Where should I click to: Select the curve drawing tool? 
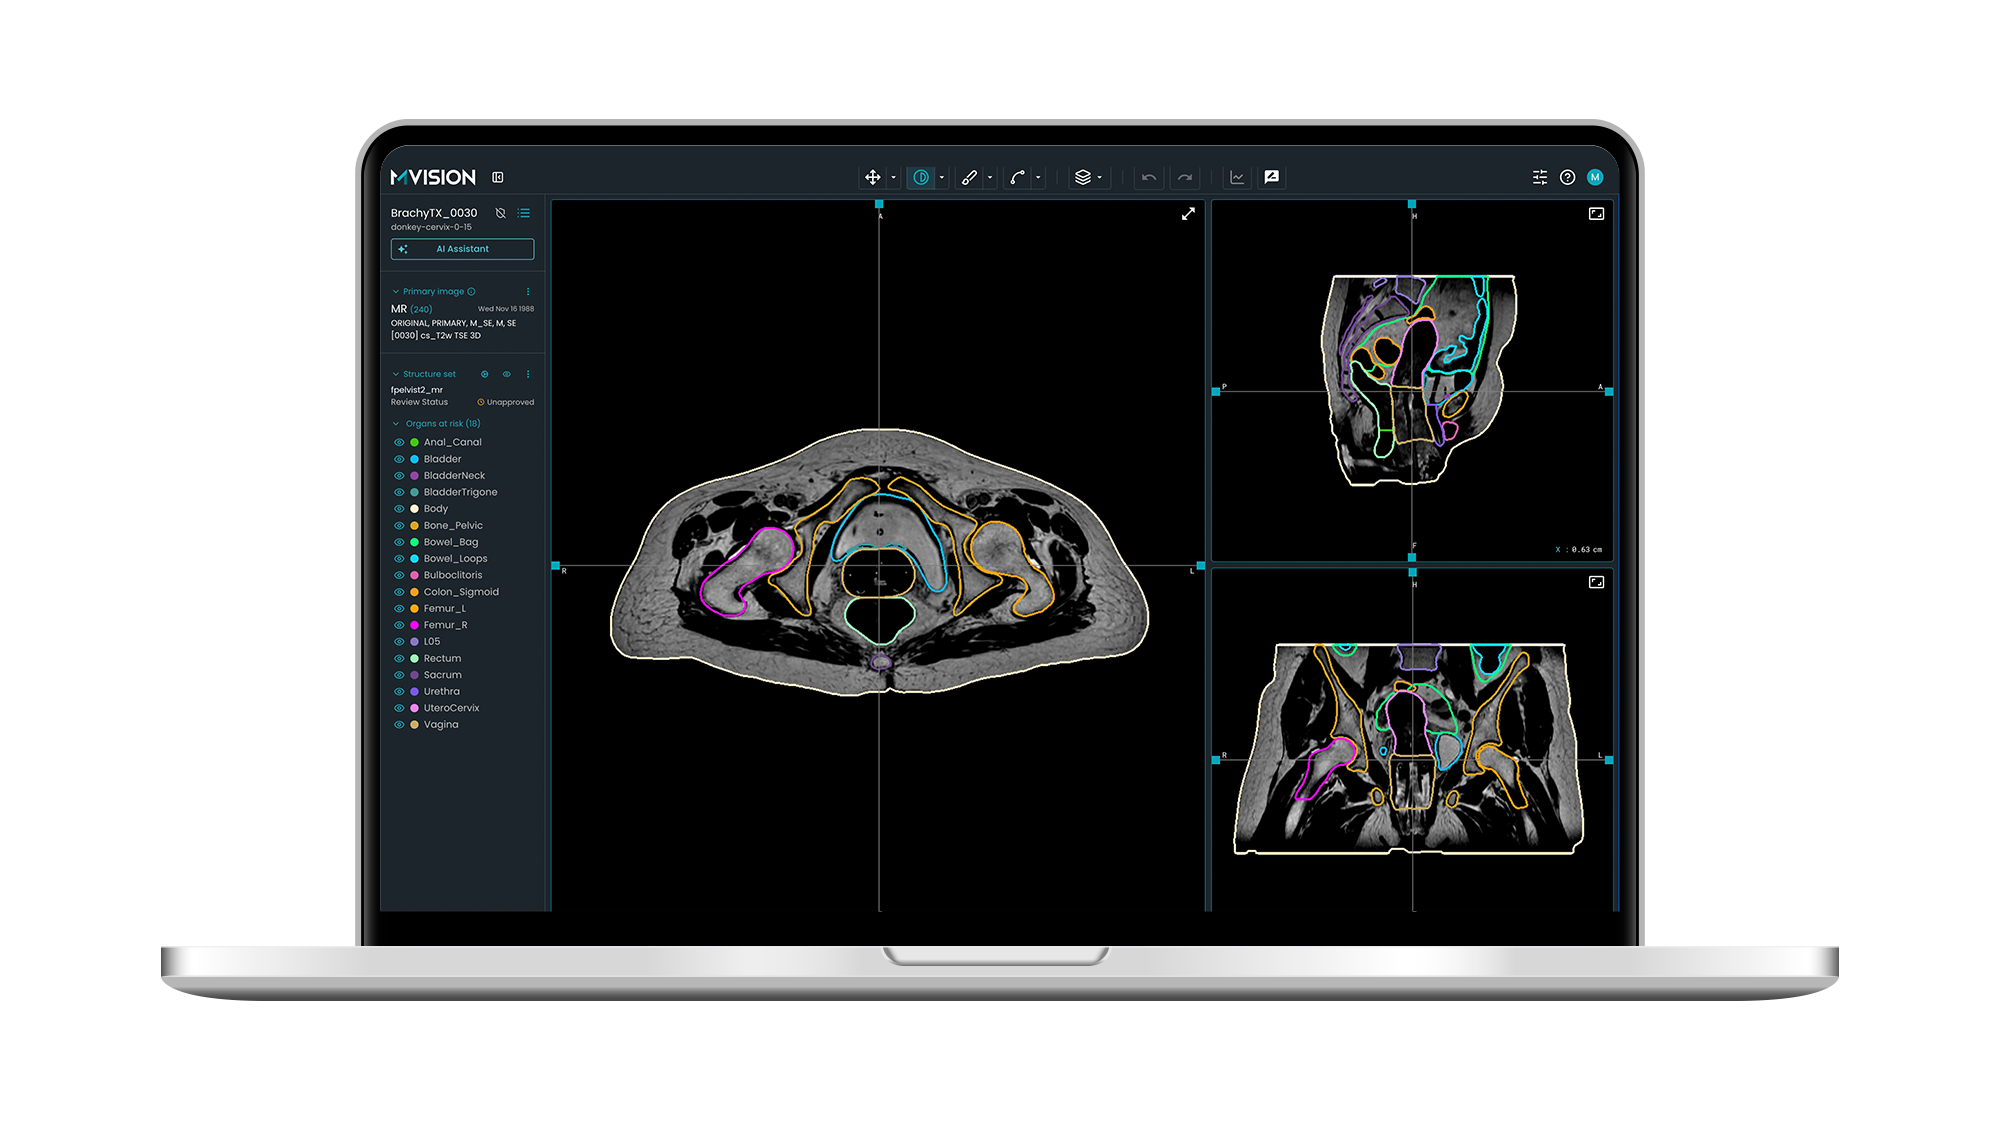pos(1017,177)
